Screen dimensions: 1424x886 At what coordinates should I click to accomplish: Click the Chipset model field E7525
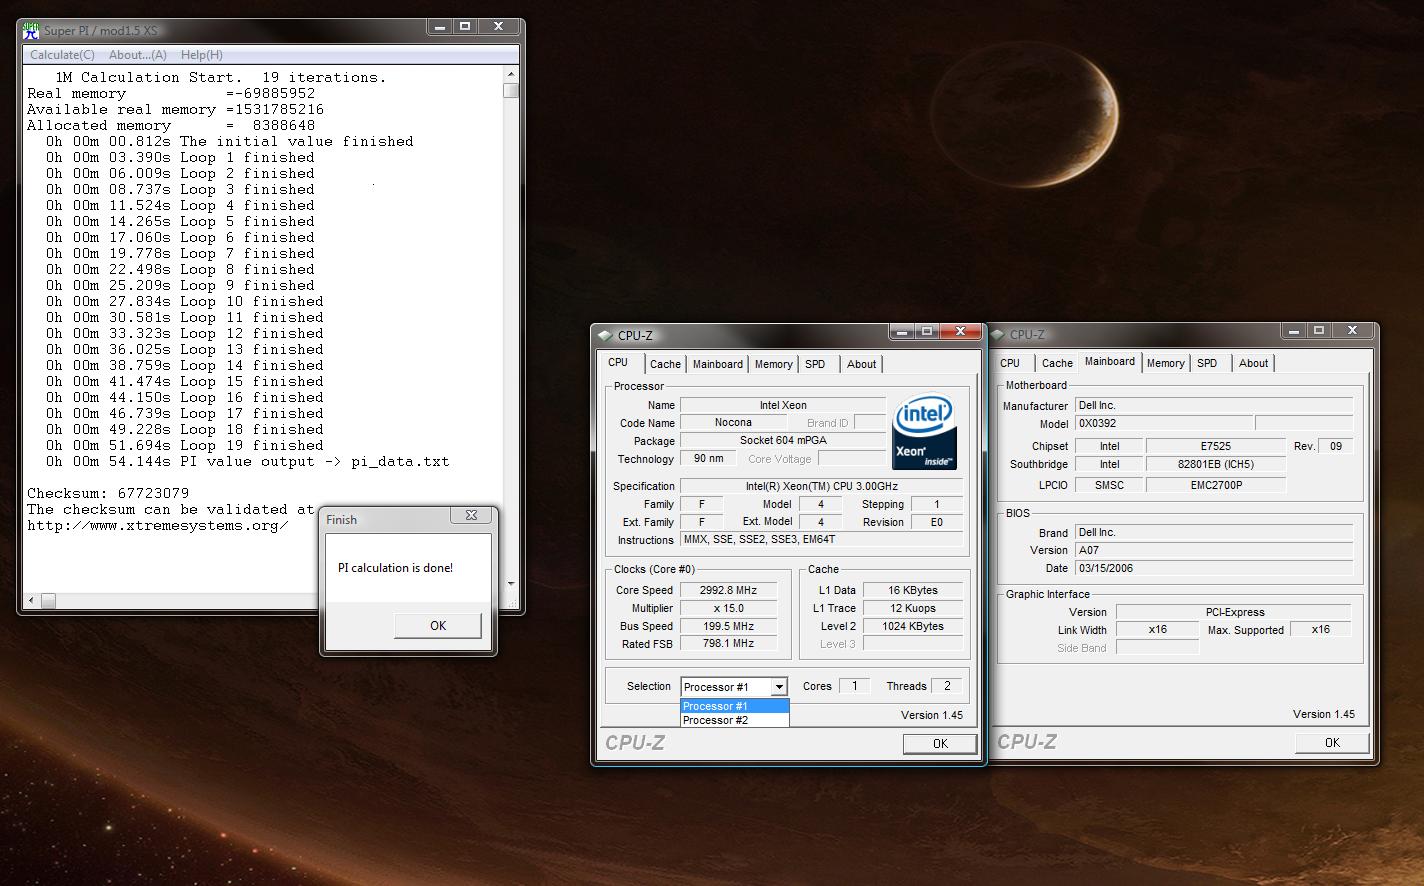click(1215, 446)
